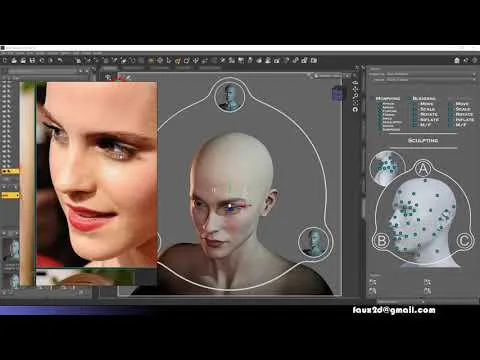Toggle the Morphing checkbox

373,99
